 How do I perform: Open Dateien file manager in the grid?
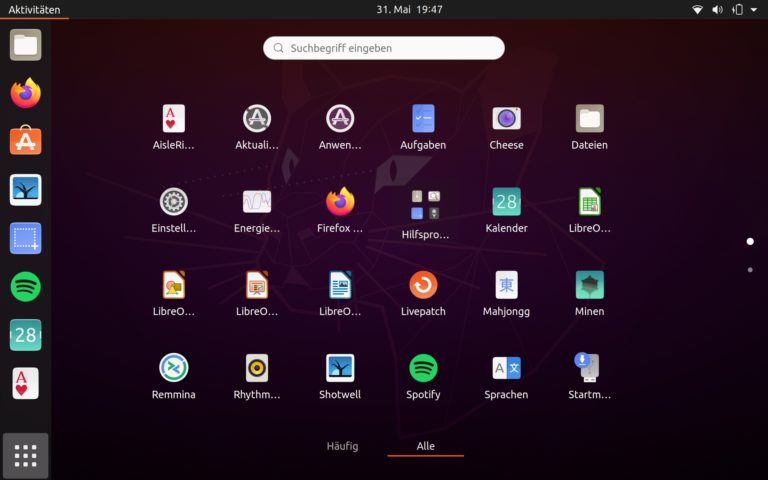tap(590, 119)
